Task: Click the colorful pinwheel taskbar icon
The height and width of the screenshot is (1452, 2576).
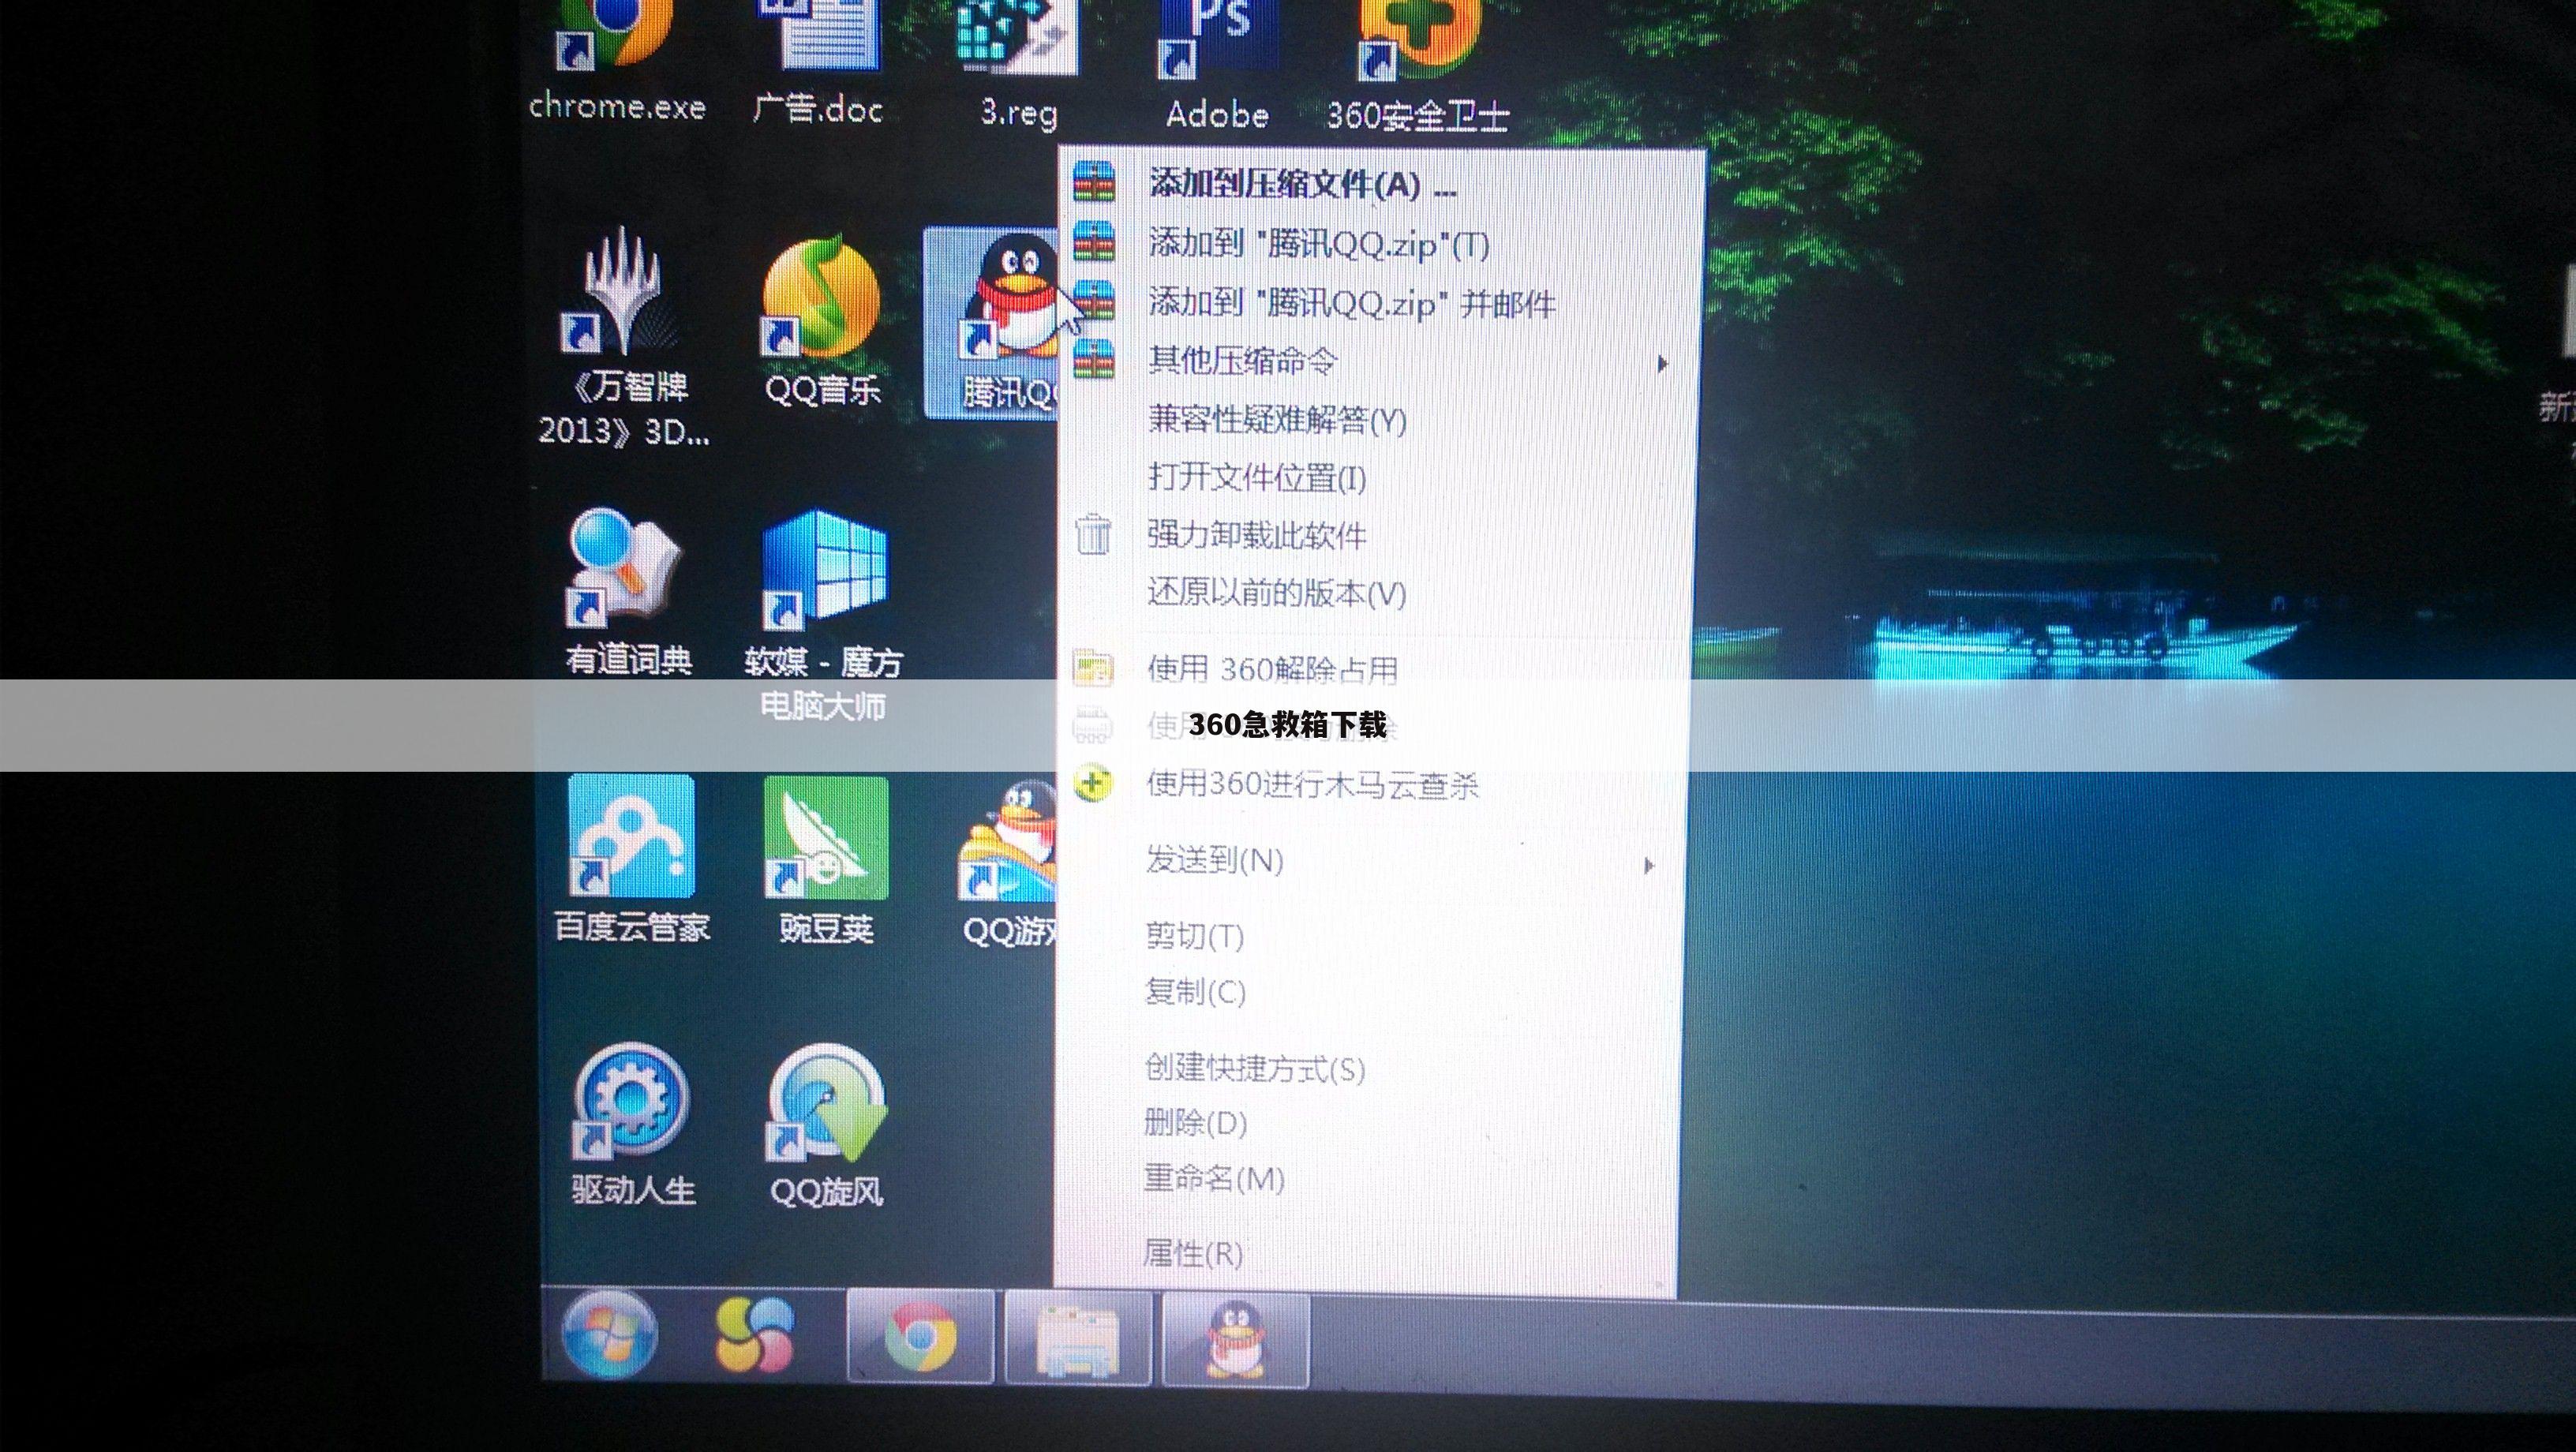Action: pyautogui.click(x=754, y=1334)
